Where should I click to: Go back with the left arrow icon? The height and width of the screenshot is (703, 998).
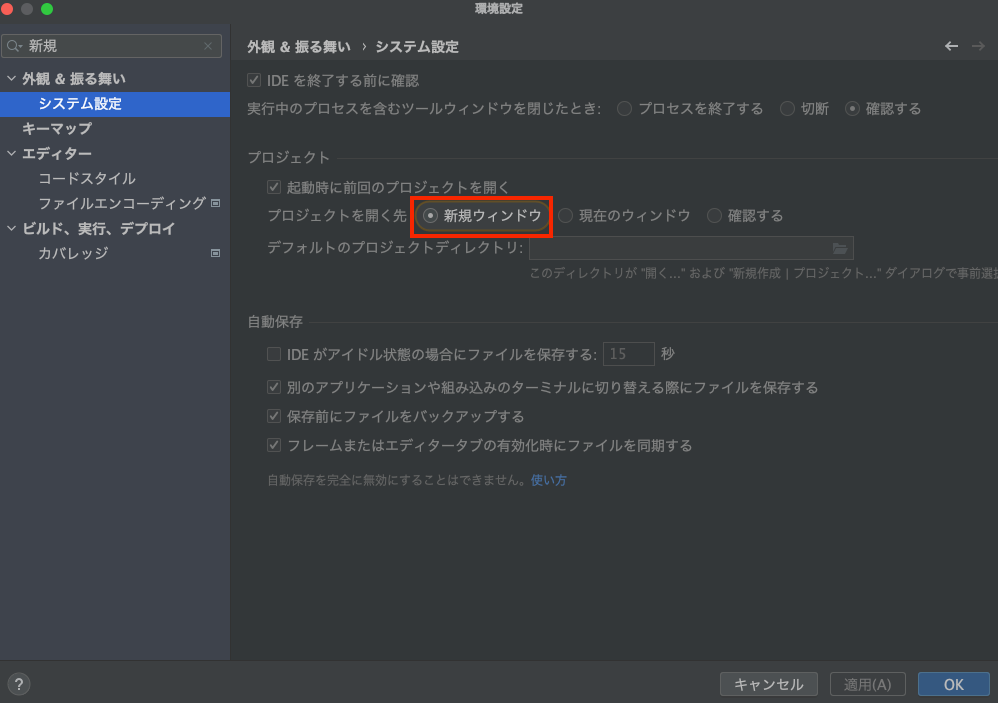pos(952,46)
